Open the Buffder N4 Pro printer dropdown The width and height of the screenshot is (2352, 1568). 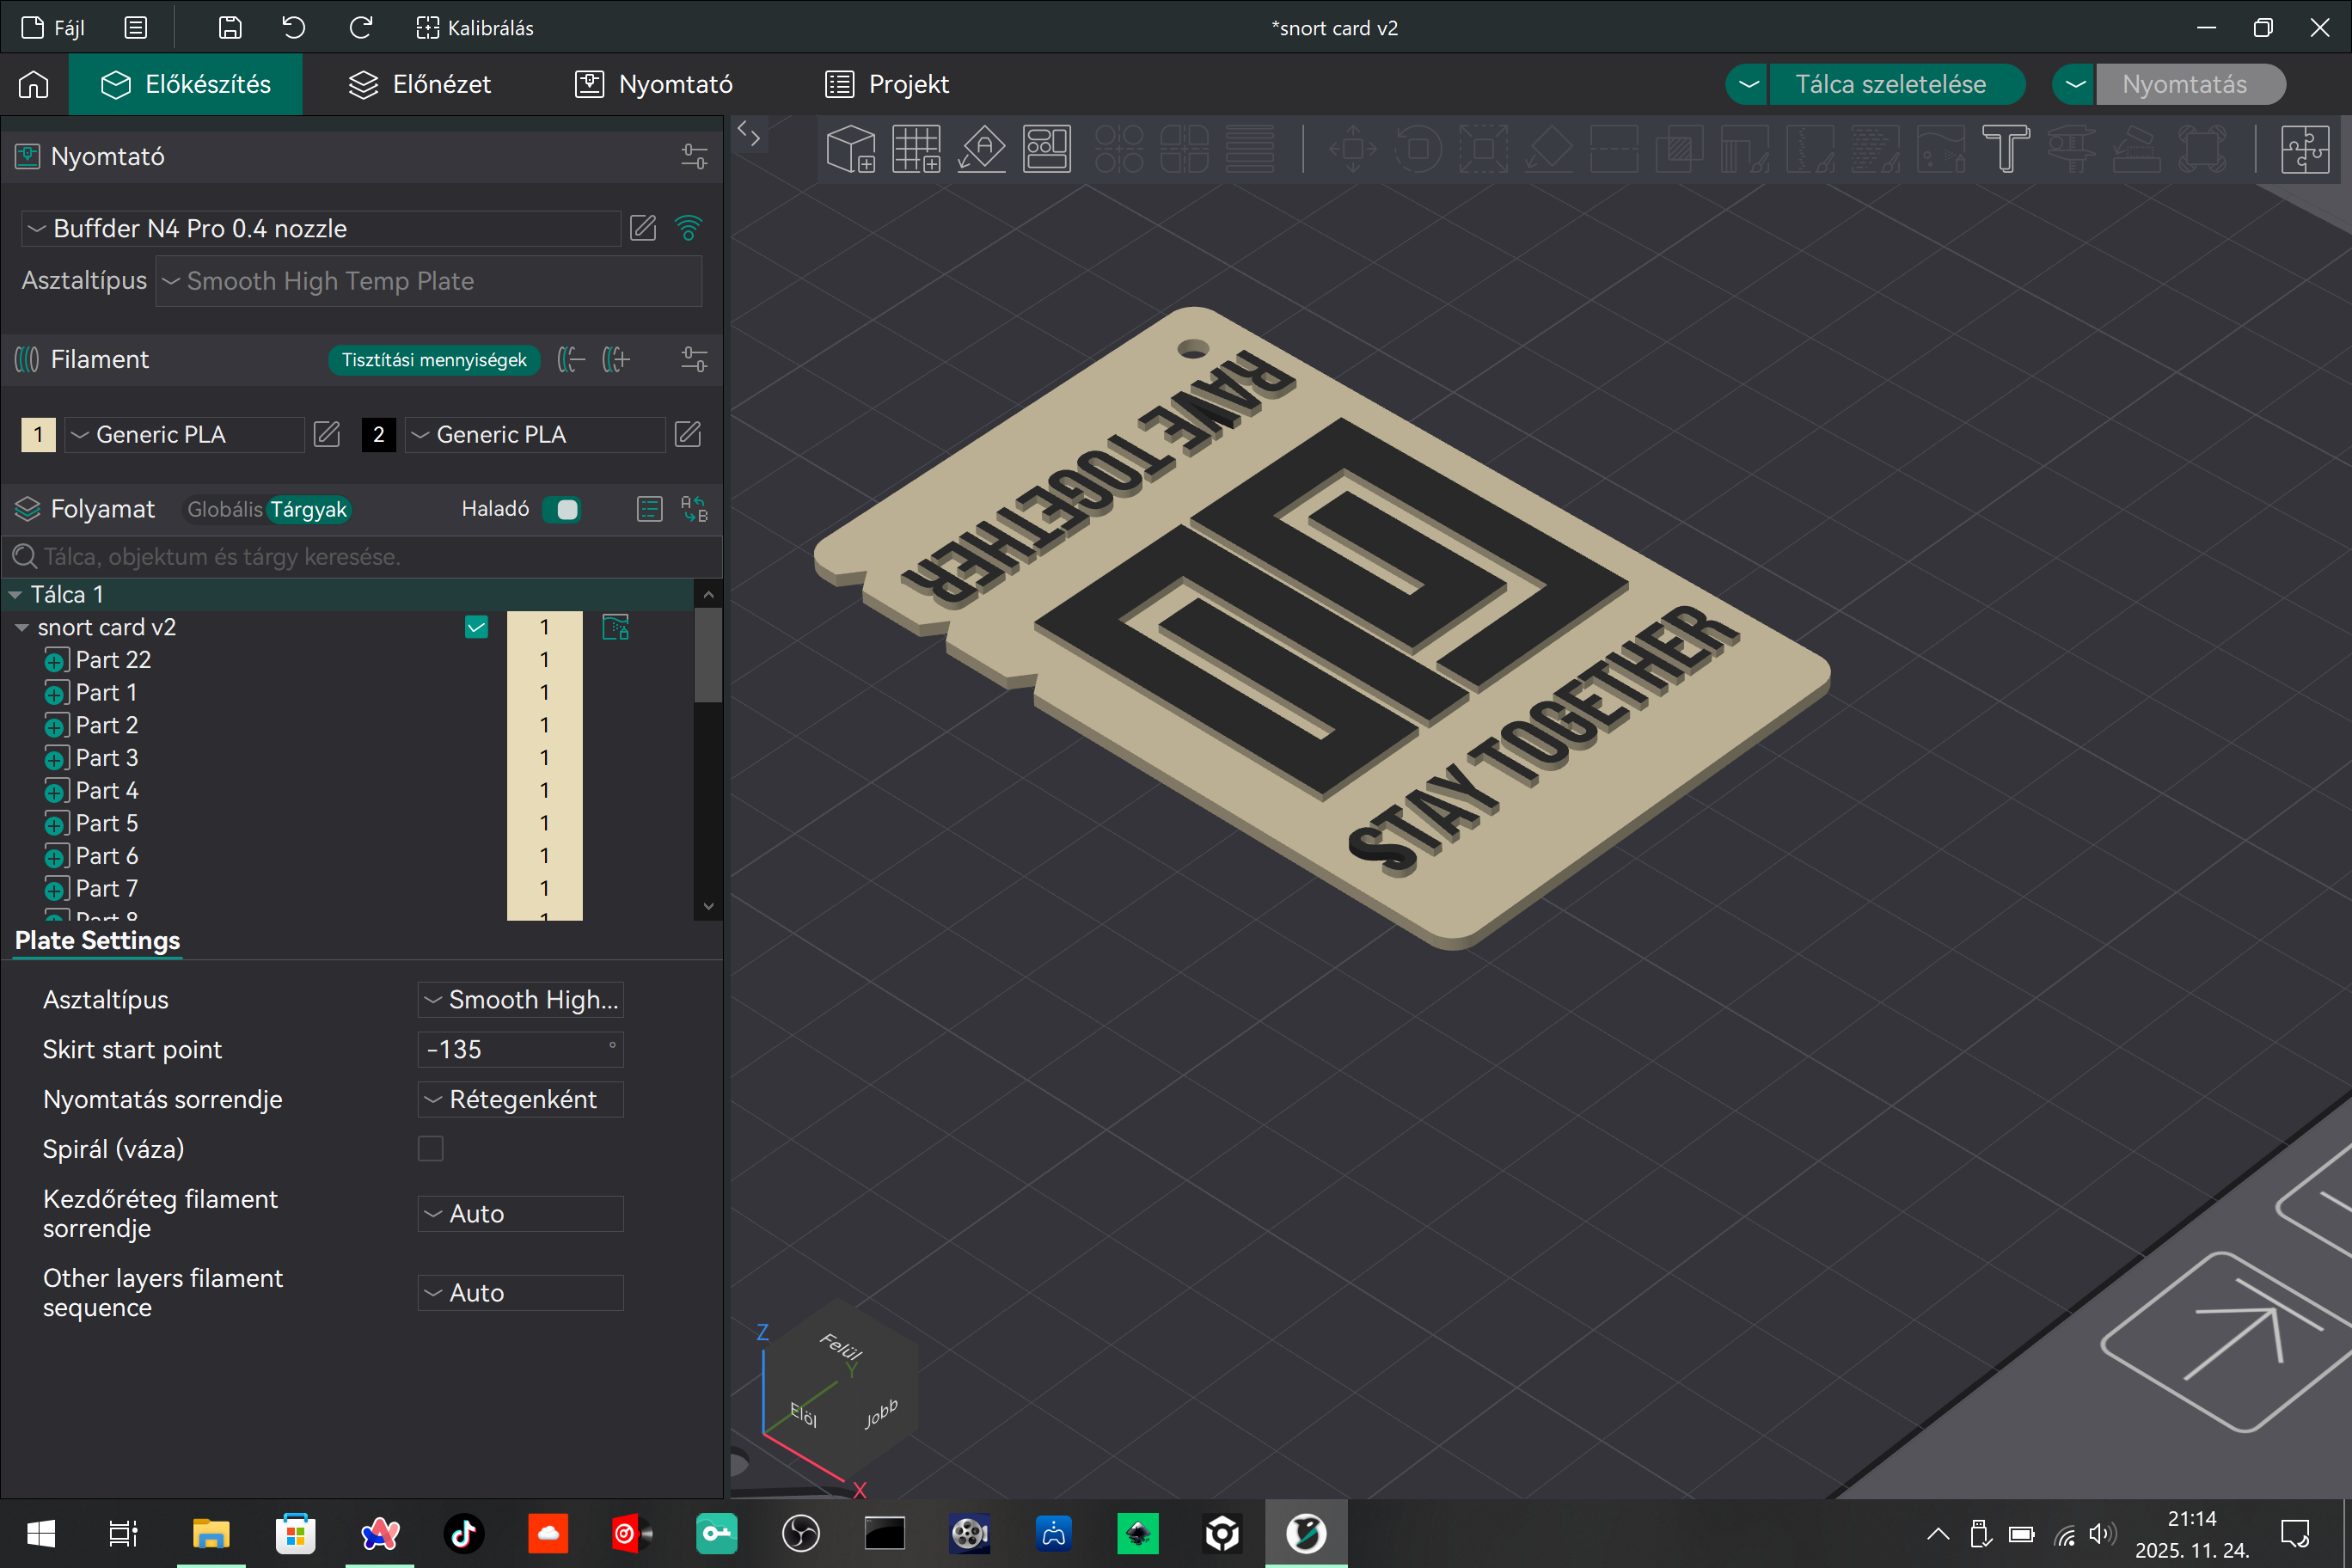point(320,228)
